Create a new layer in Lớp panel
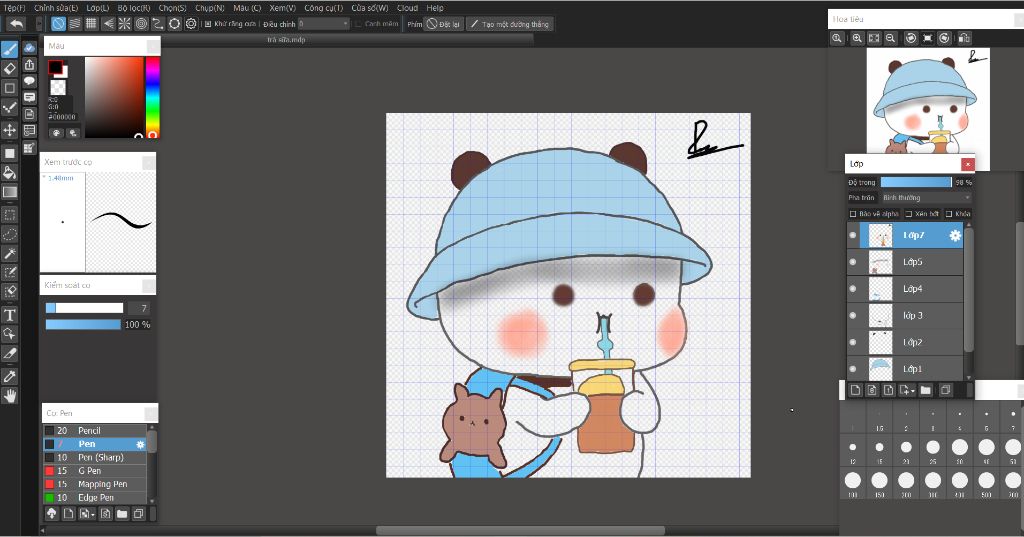The image size is (1024, 537). (856, 390)
